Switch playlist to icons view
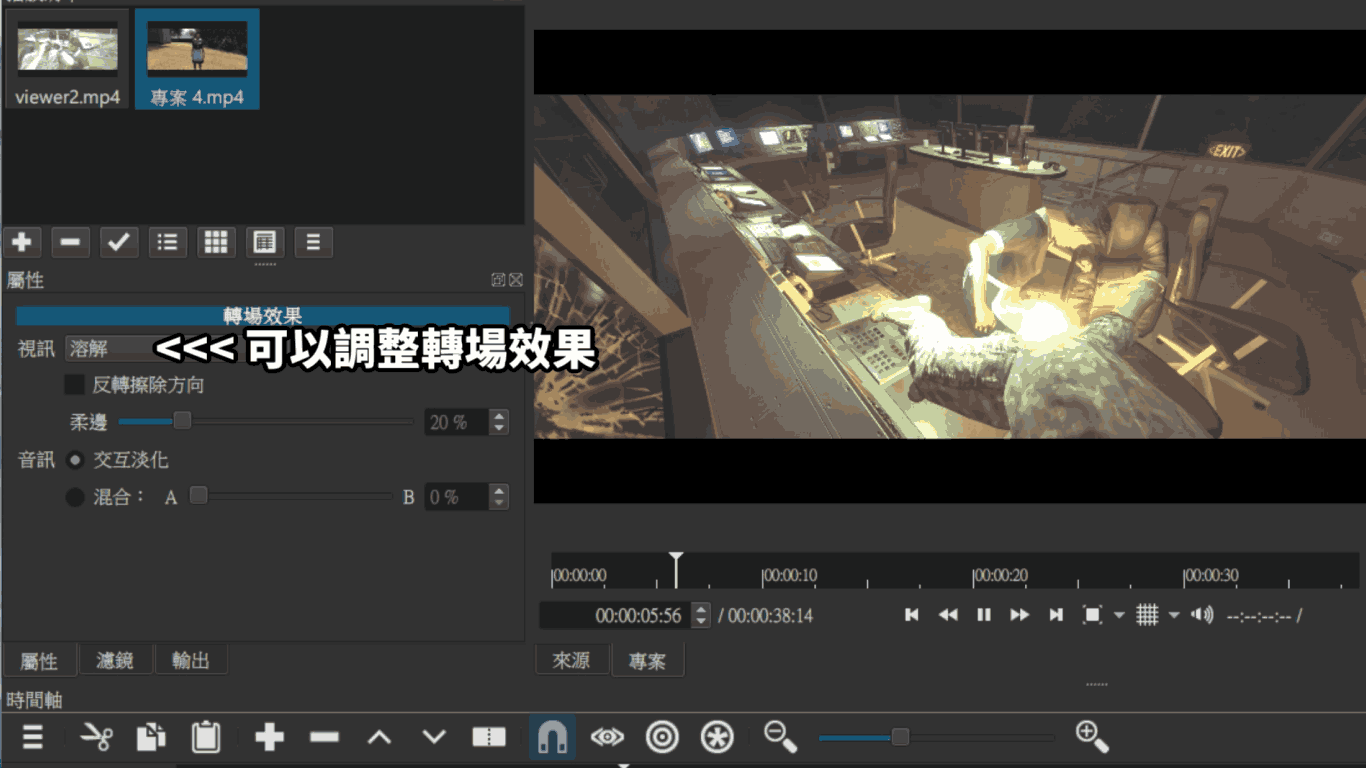Viewport: 1366px width, 768px height. [x=265, y=242]
